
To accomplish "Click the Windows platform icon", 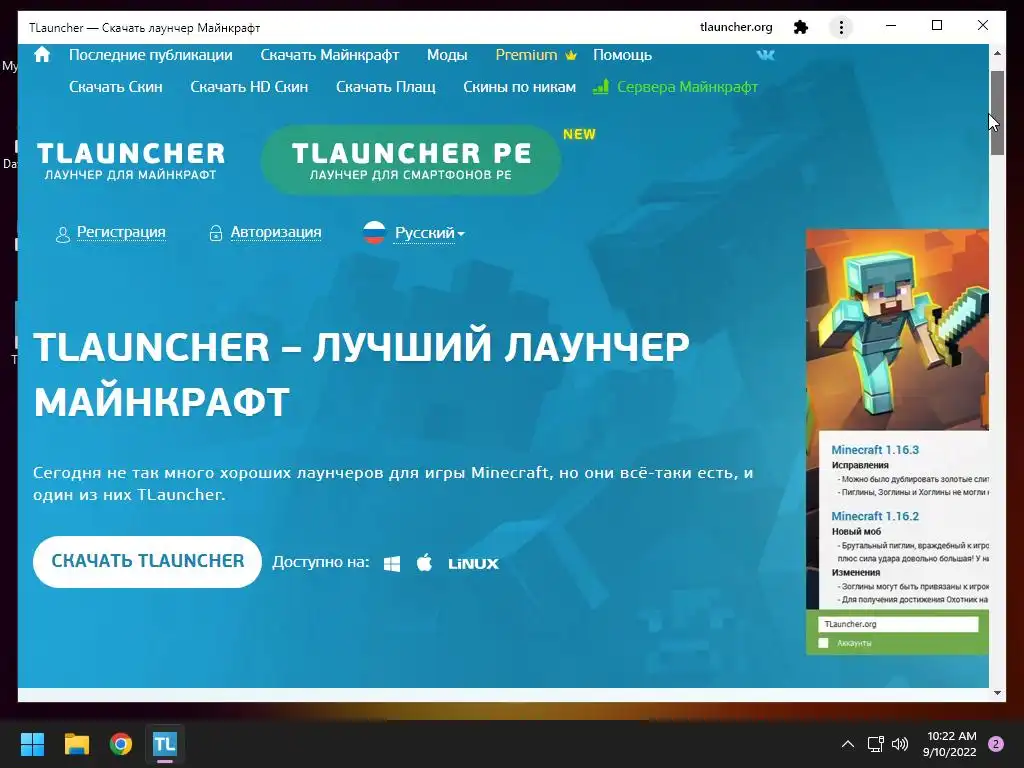I will (x=392, y=564).
